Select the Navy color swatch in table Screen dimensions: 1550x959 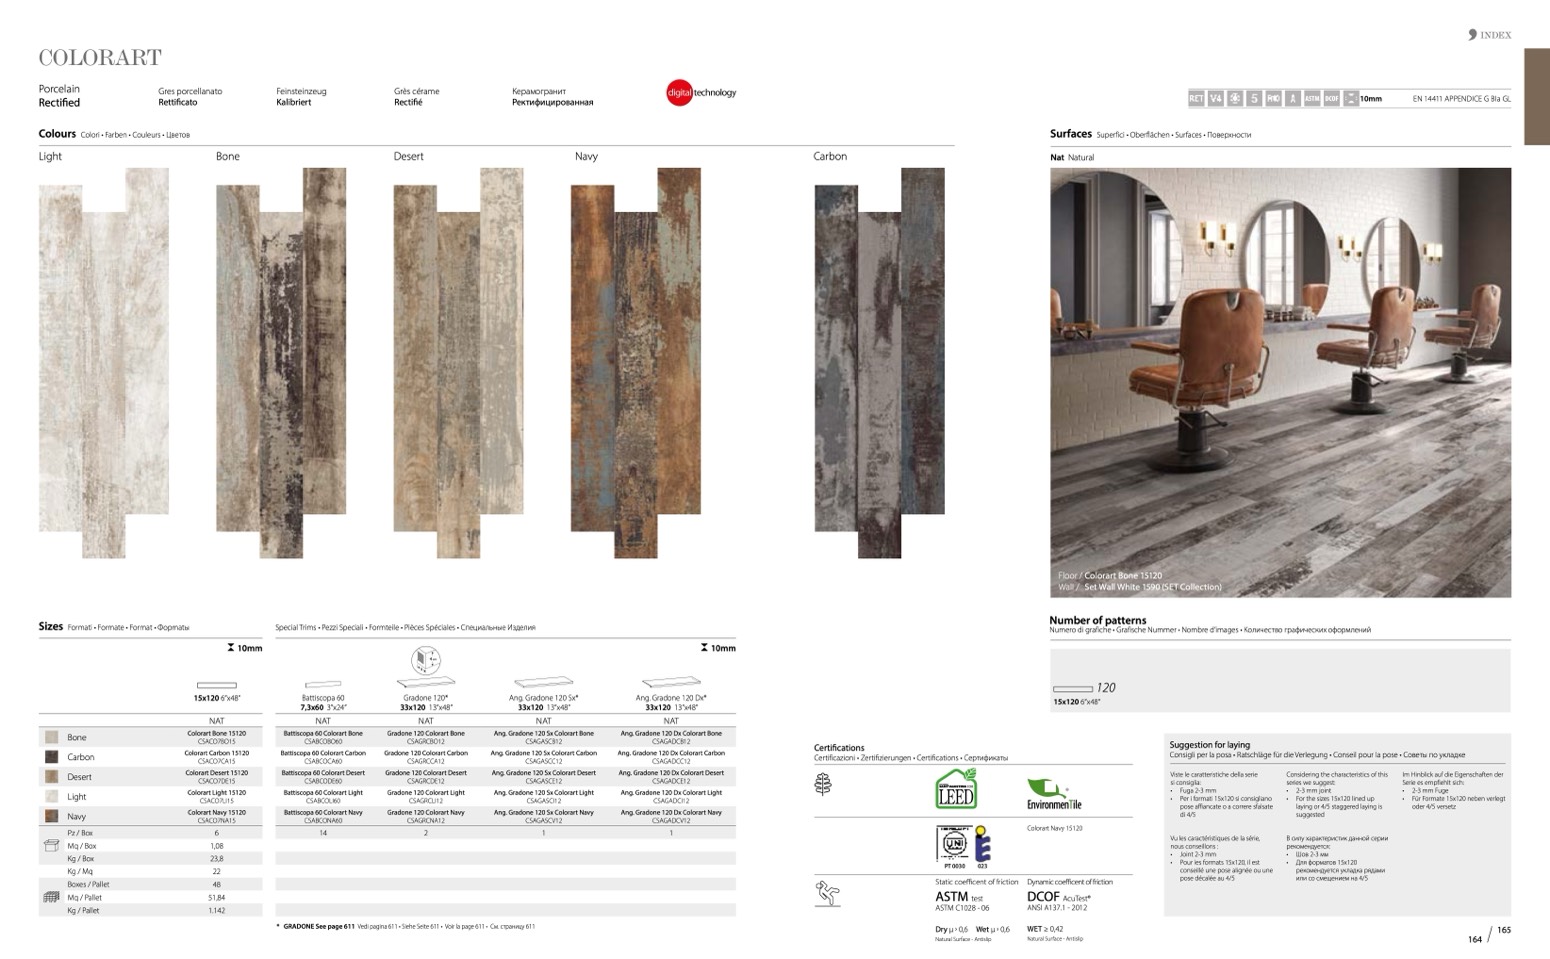(x=51, y=816)
